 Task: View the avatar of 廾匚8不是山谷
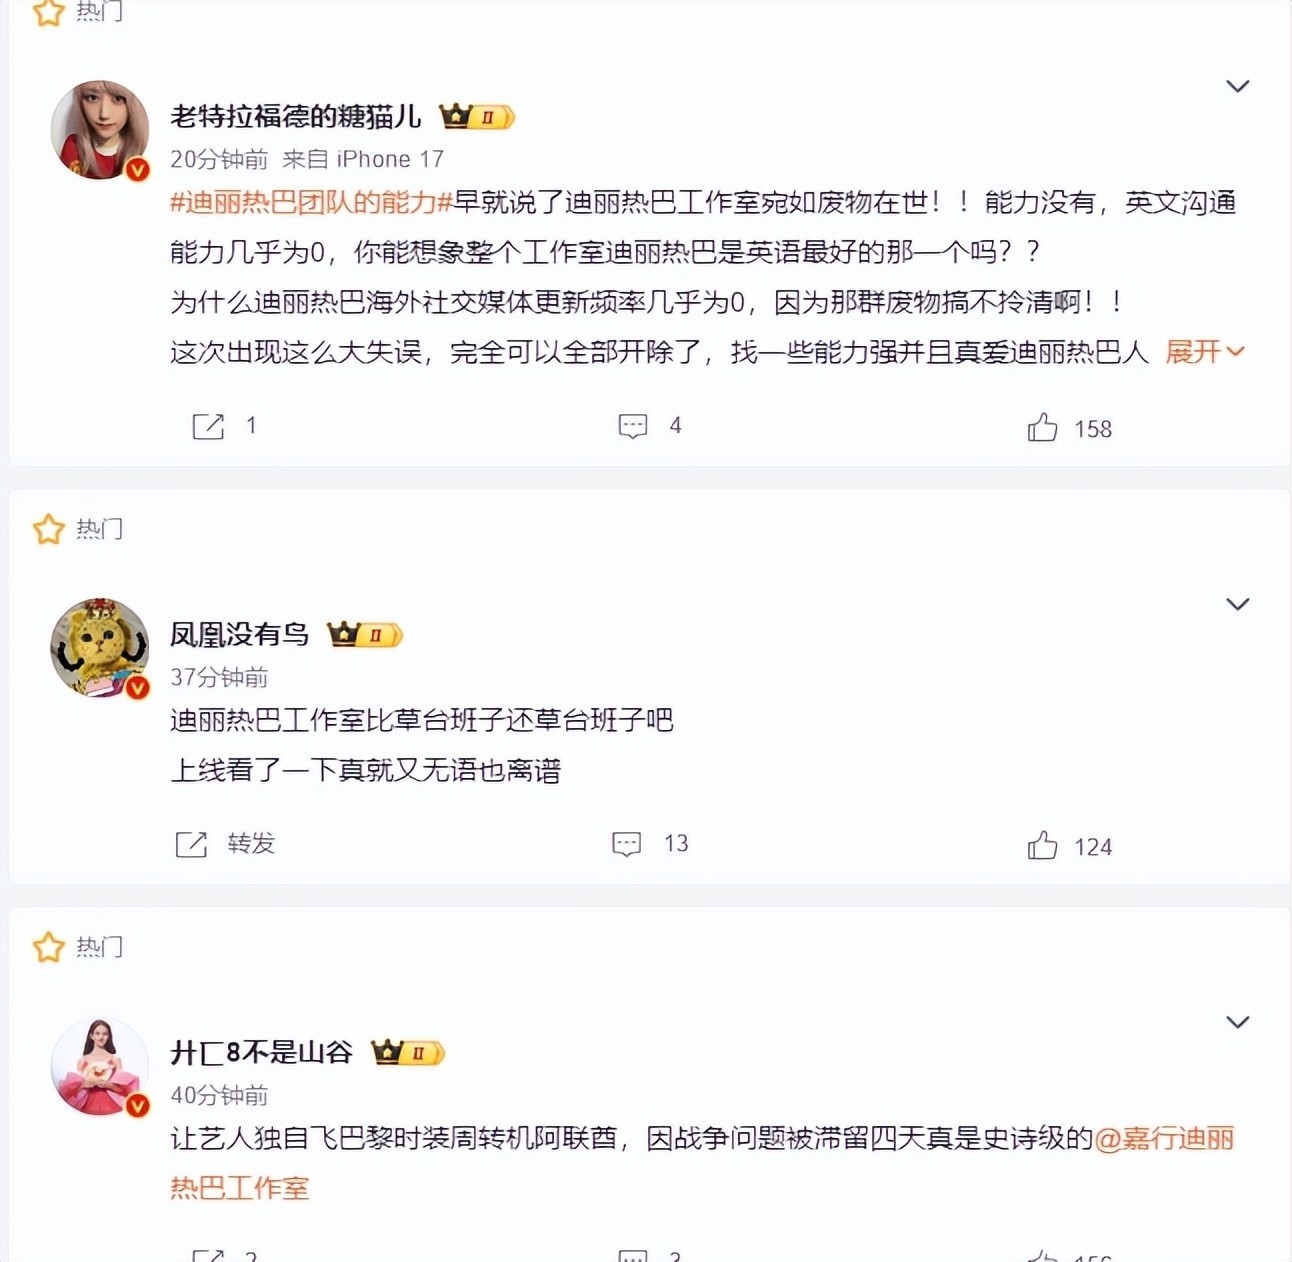[100, 1066]
